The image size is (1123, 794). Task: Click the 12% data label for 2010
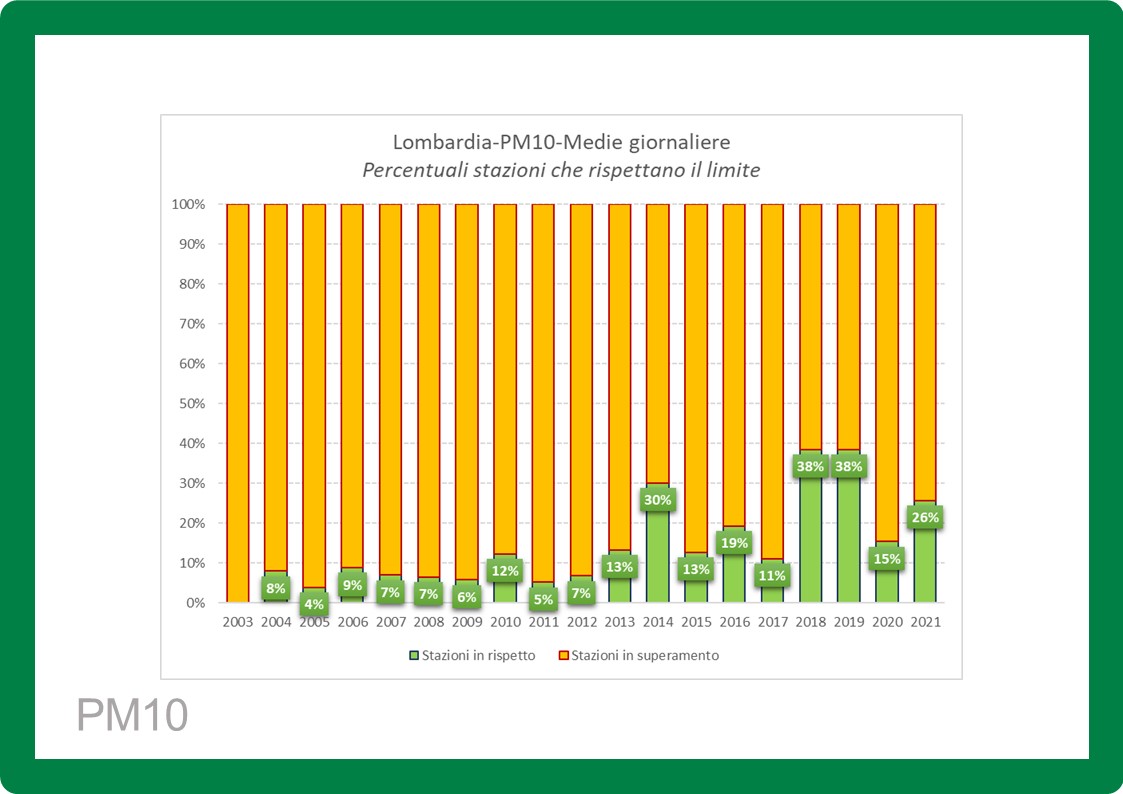505,571
